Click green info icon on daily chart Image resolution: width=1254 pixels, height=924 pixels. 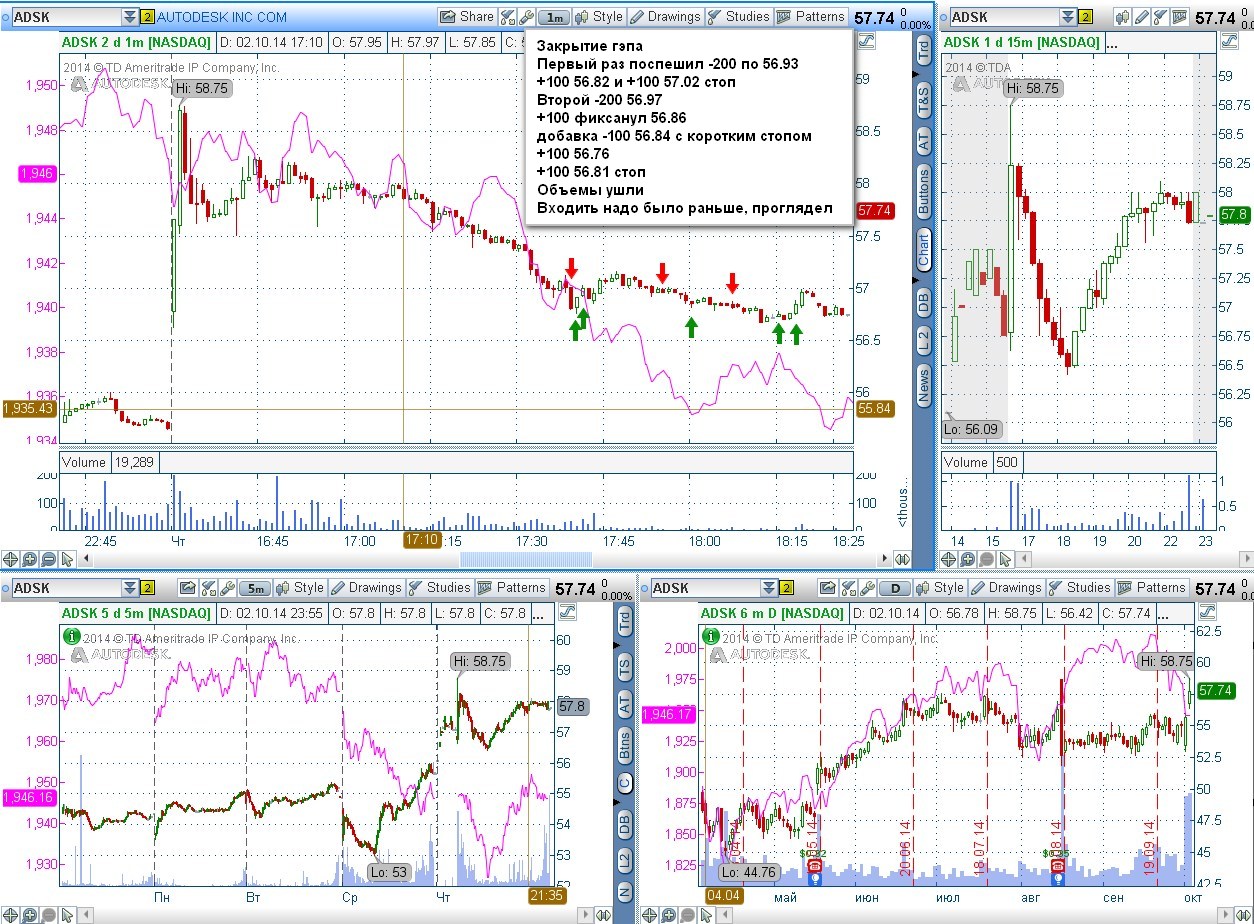[711, 635]
